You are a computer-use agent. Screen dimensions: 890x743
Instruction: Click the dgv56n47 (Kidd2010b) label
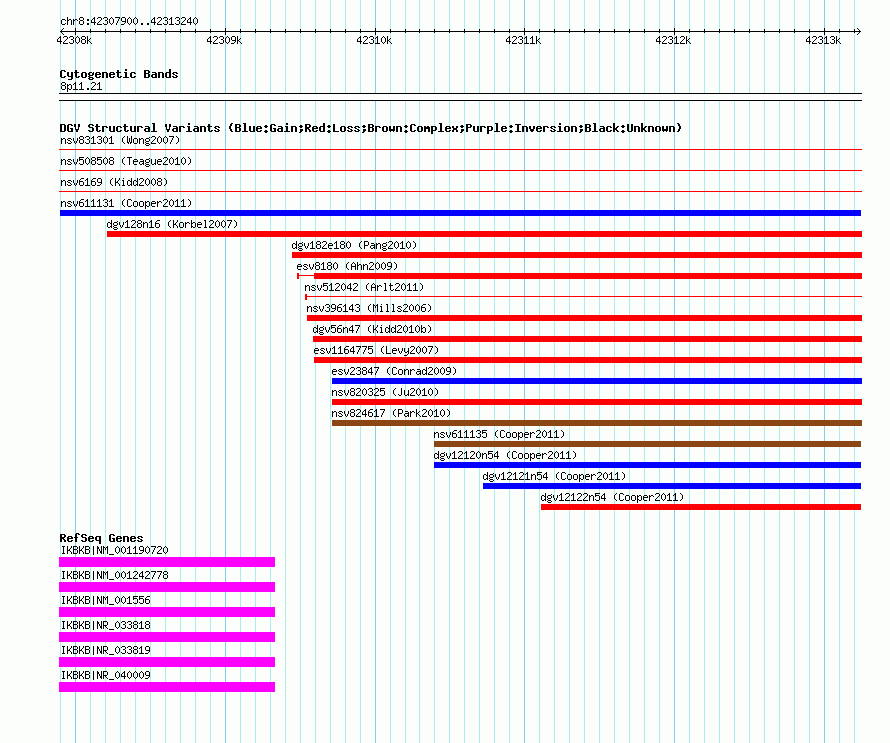click(372, 329)
